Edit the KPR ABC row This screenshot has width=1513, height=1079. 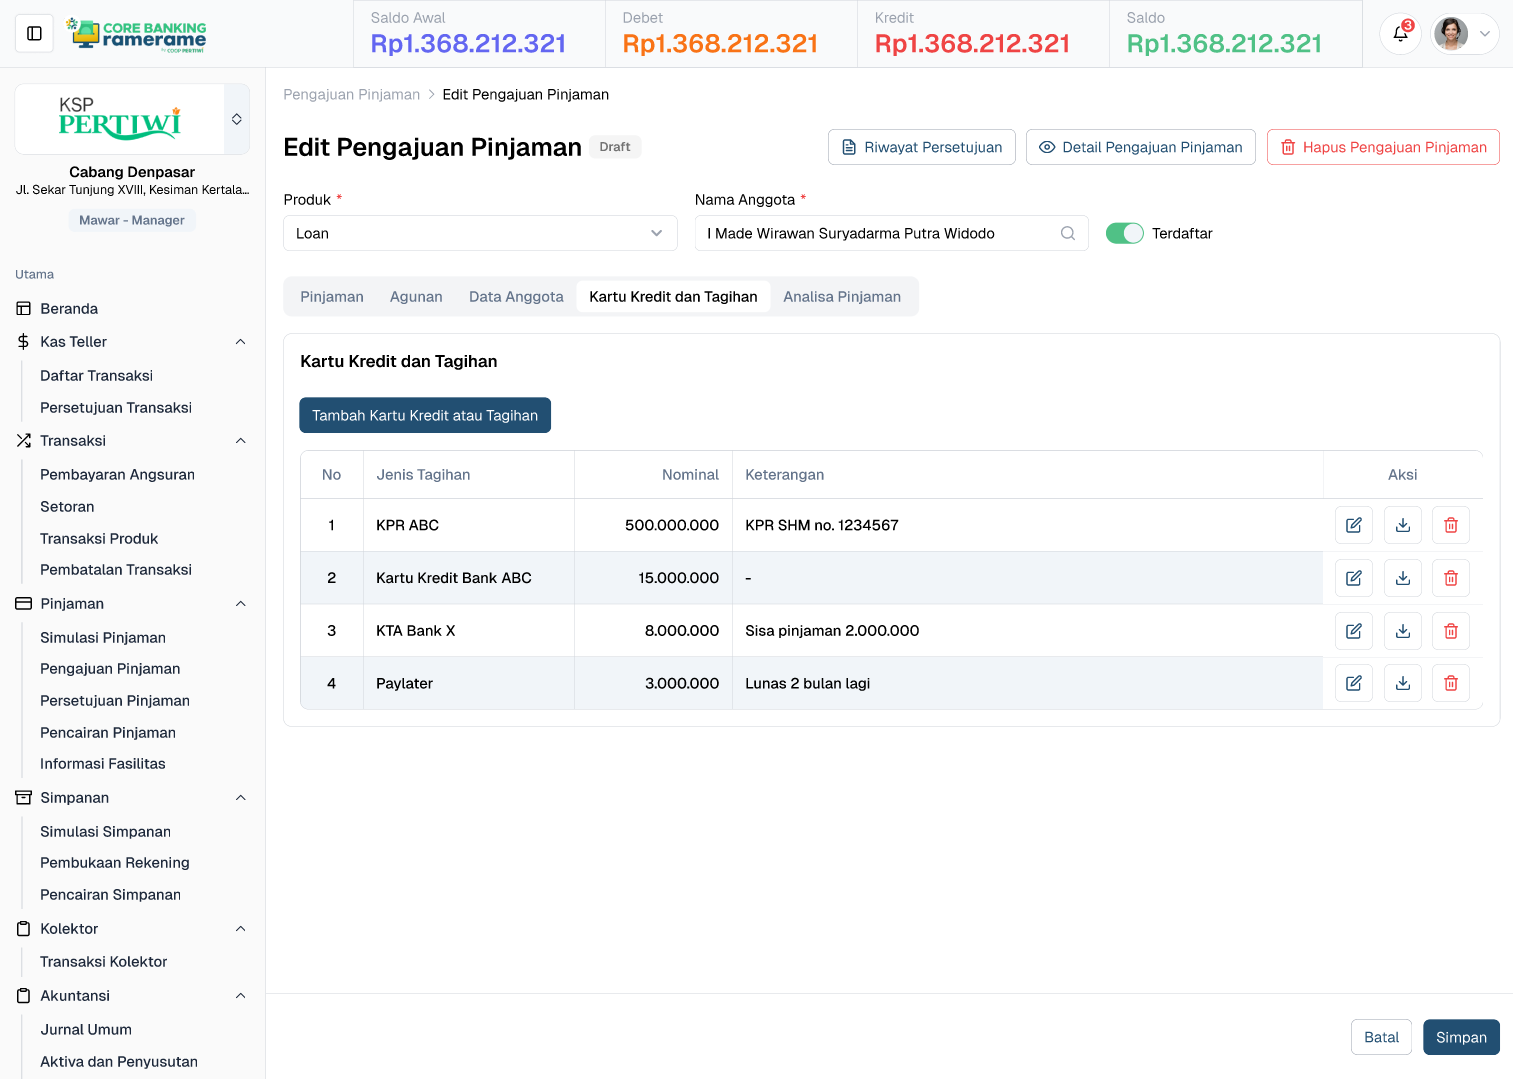tap(1353, 525)
